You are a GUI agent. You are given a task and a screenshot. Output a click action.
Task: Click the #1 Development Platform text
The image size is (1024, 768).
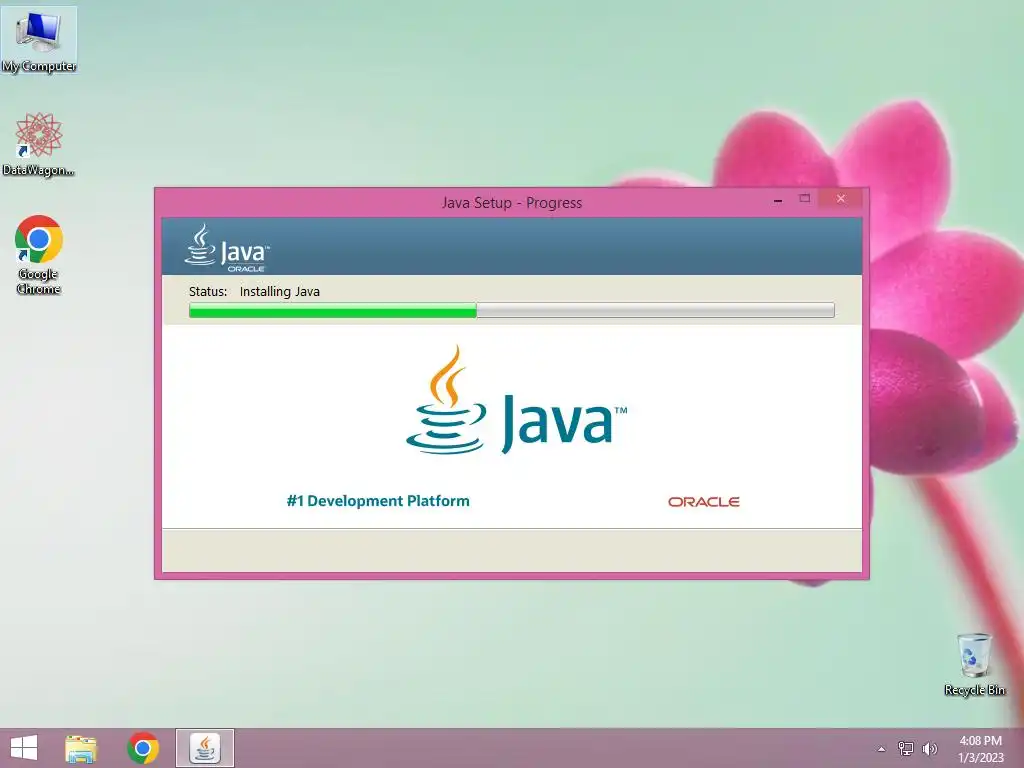(378, 501)
